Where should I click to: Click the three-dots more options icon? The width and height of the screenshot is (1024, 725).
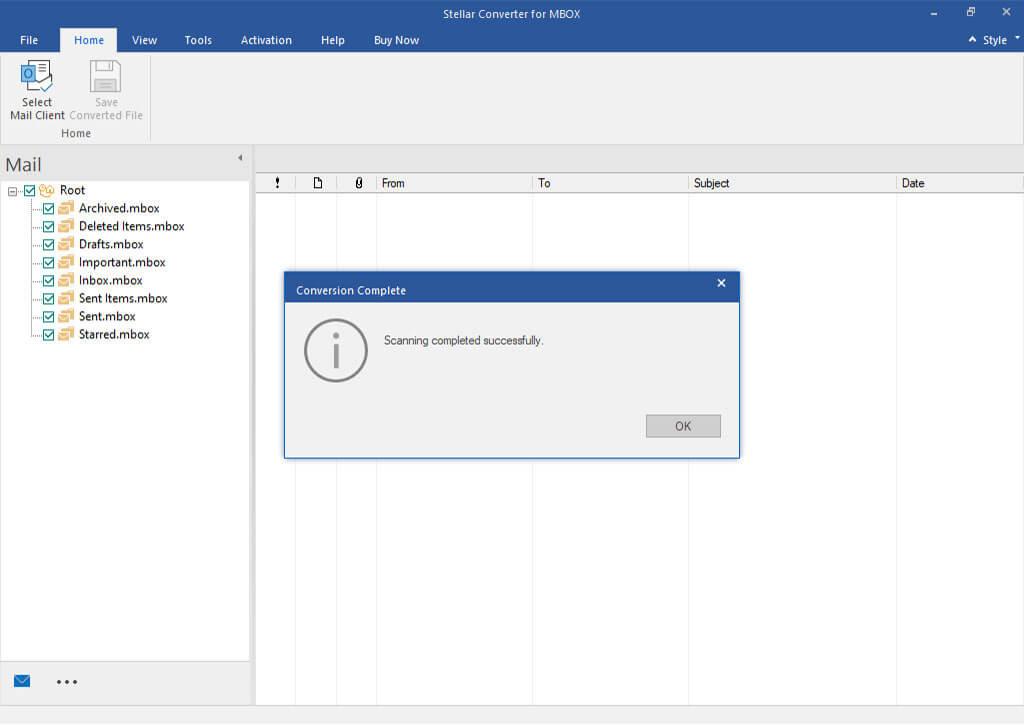67,682
